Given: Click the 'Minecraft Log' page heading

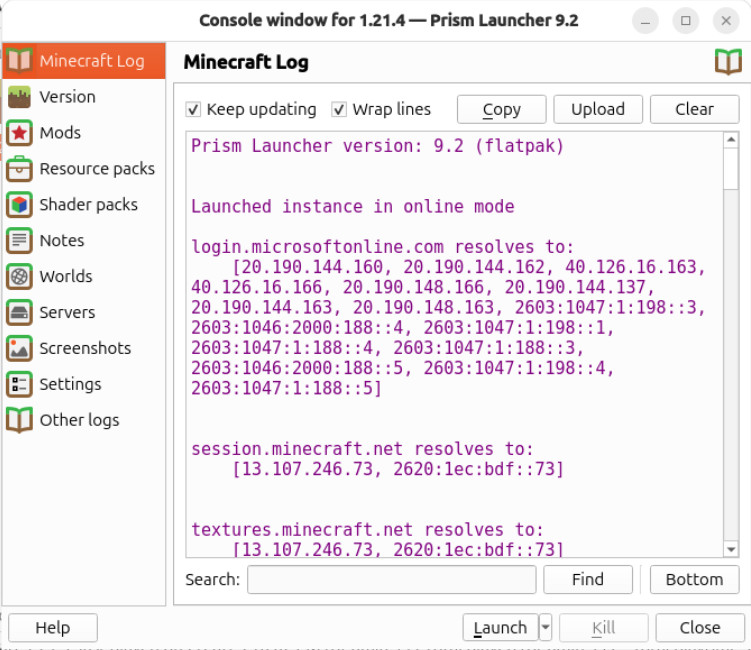Looking at the screenshot, I should click(246, 62).
